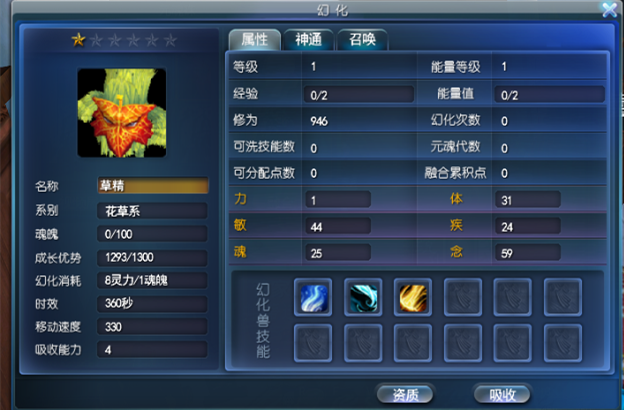Viewport: 624px width, 410px height.
Task: Click the 草精 creature portrait
Action: [122, 113]
